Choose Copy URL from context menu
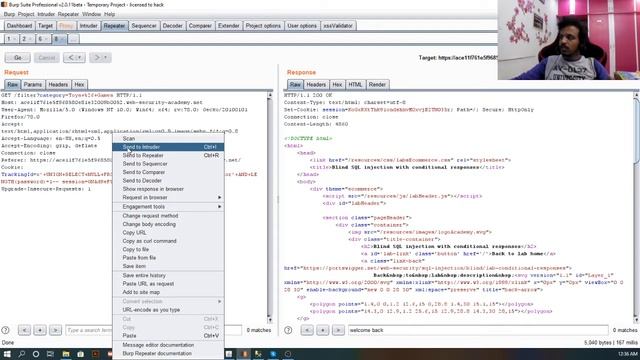640x360 pixels. coord(168,232)
